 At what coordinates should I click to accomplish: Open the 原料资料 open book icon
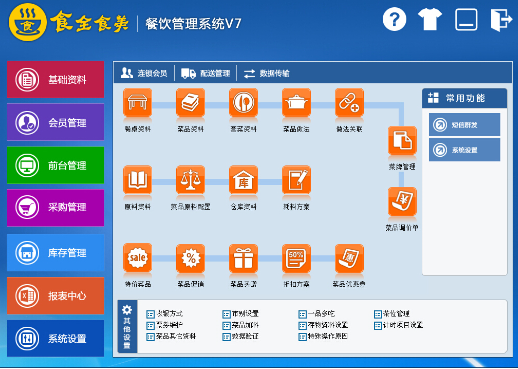click(137, 180)
